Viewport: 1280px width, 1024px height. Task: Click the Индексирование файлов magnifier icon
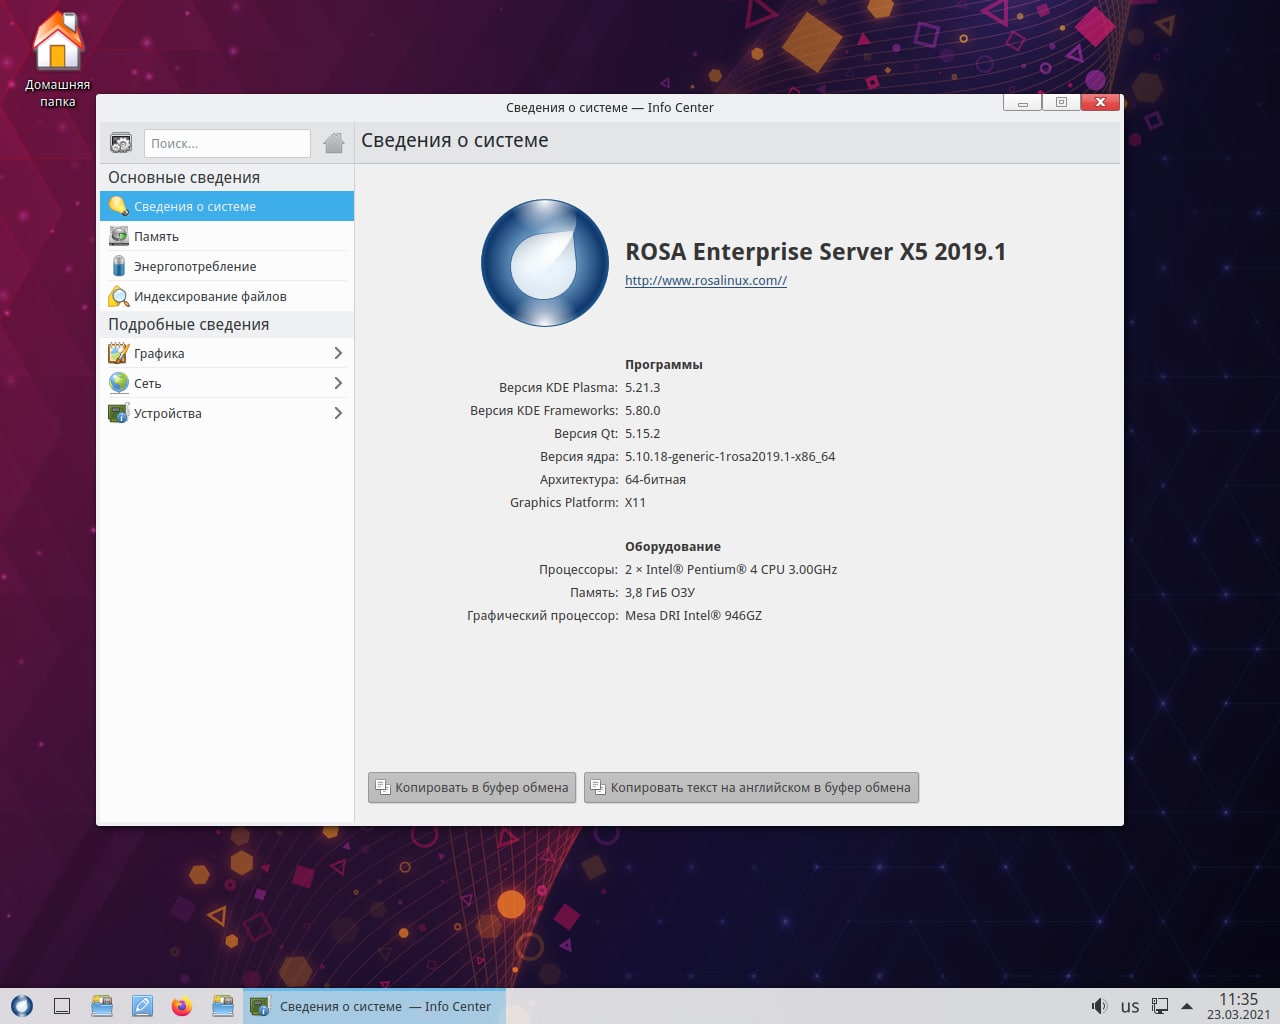[x=119, y=296]
